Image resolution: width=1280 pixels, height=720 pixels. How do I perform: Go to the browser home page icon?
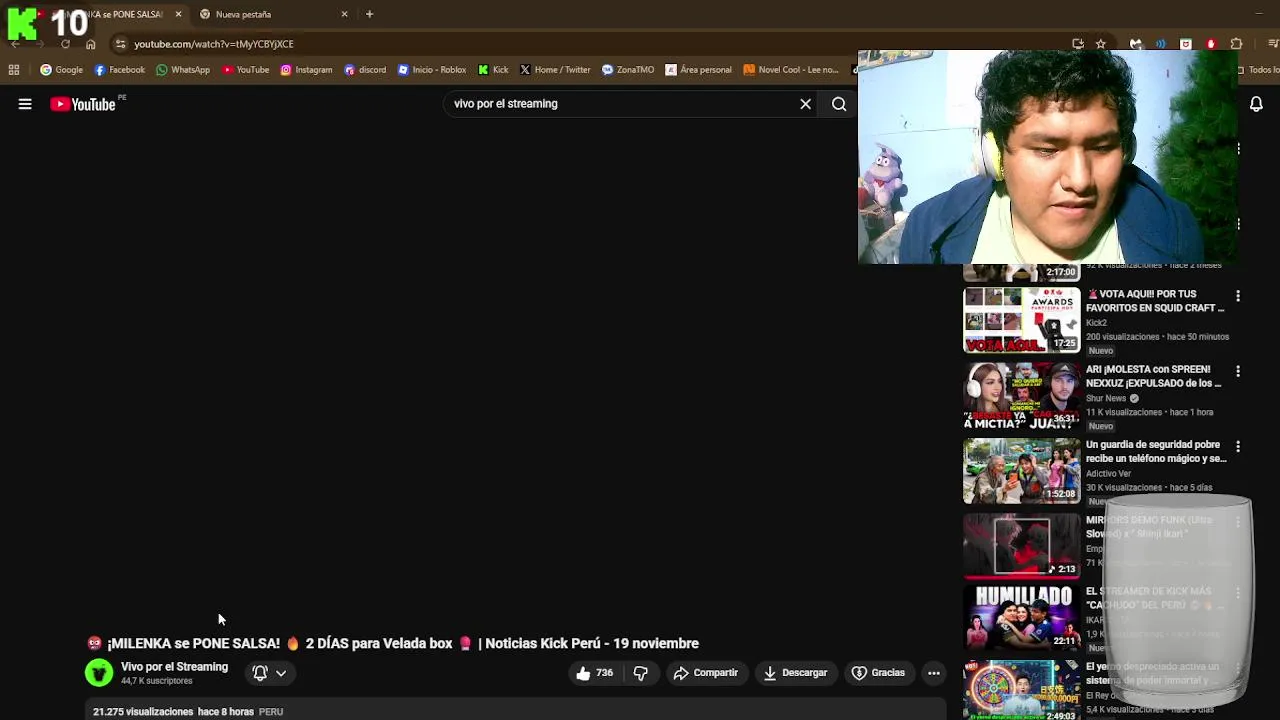tap(91, 44)
